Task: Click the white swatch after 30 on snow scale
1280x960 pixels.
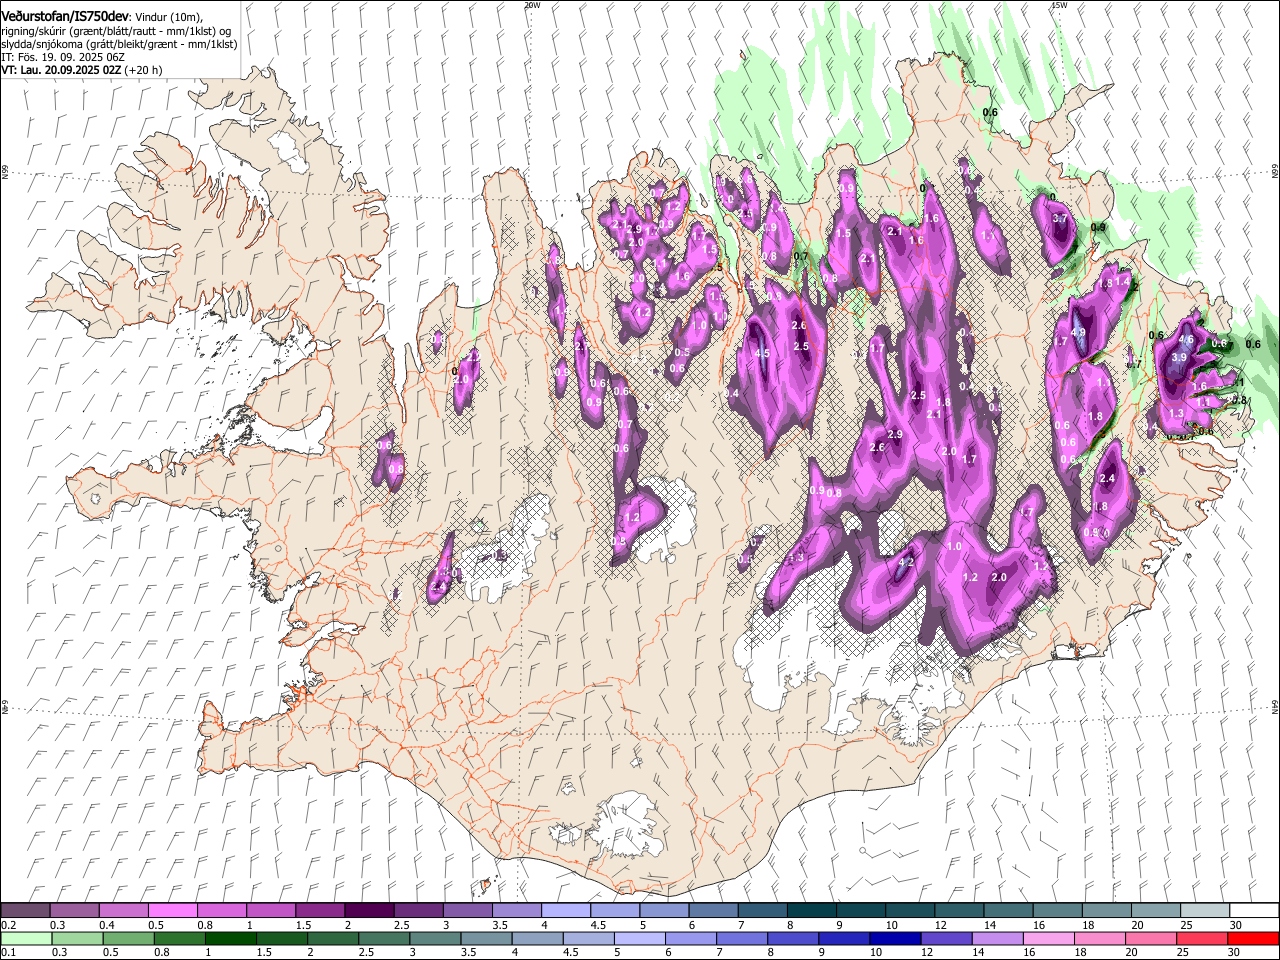Action: pyautogui.click(x=1254, y=911)
